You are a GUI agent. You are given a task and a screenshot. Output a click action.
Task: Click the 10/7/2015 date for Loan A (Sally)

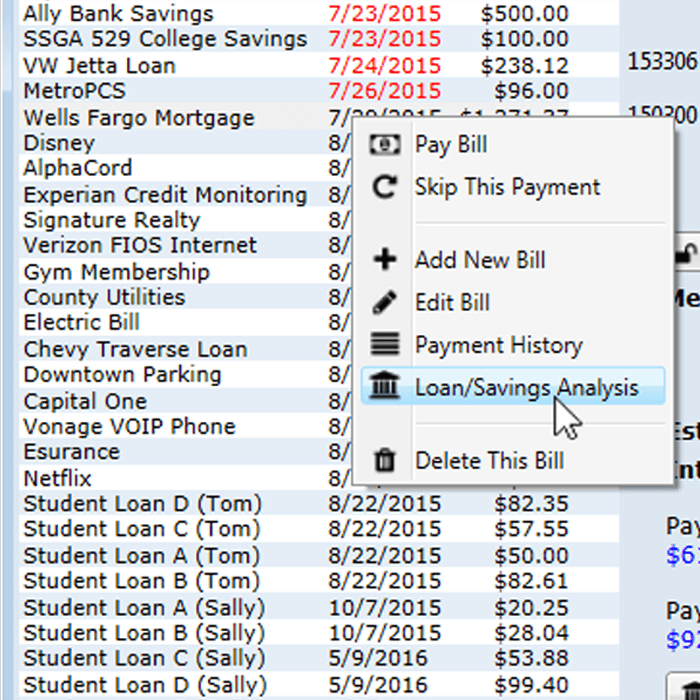pyautogui.click(x=385, y=607)
